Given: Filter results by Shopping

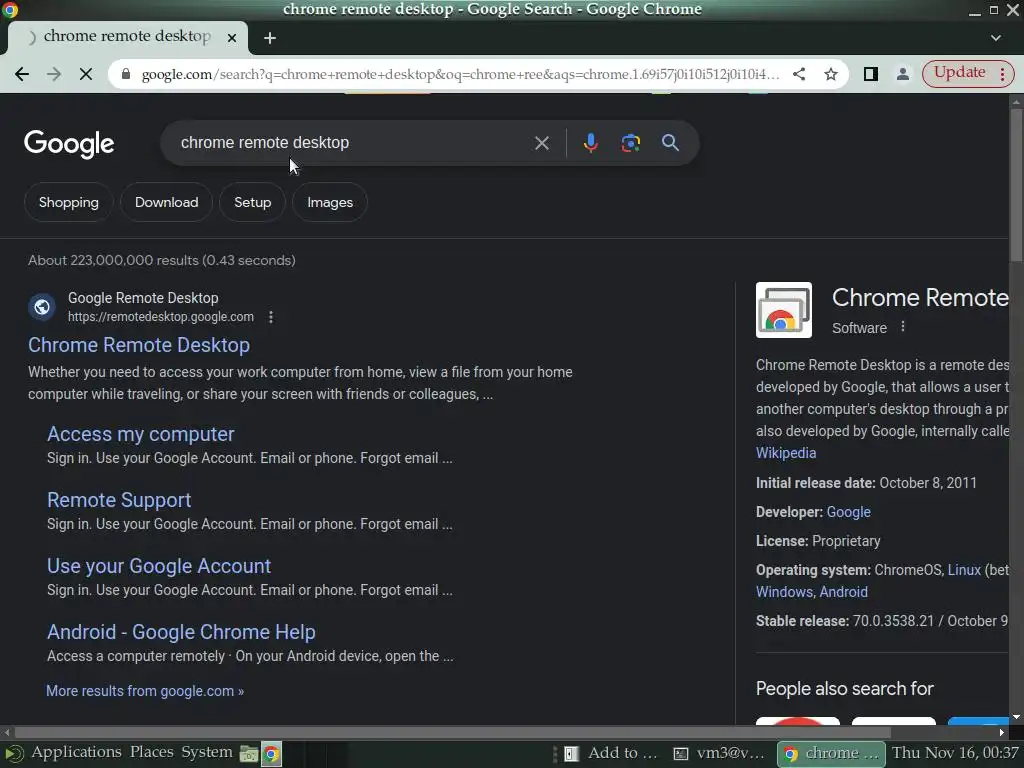Looking at the screenshot, I should (69, 202).
